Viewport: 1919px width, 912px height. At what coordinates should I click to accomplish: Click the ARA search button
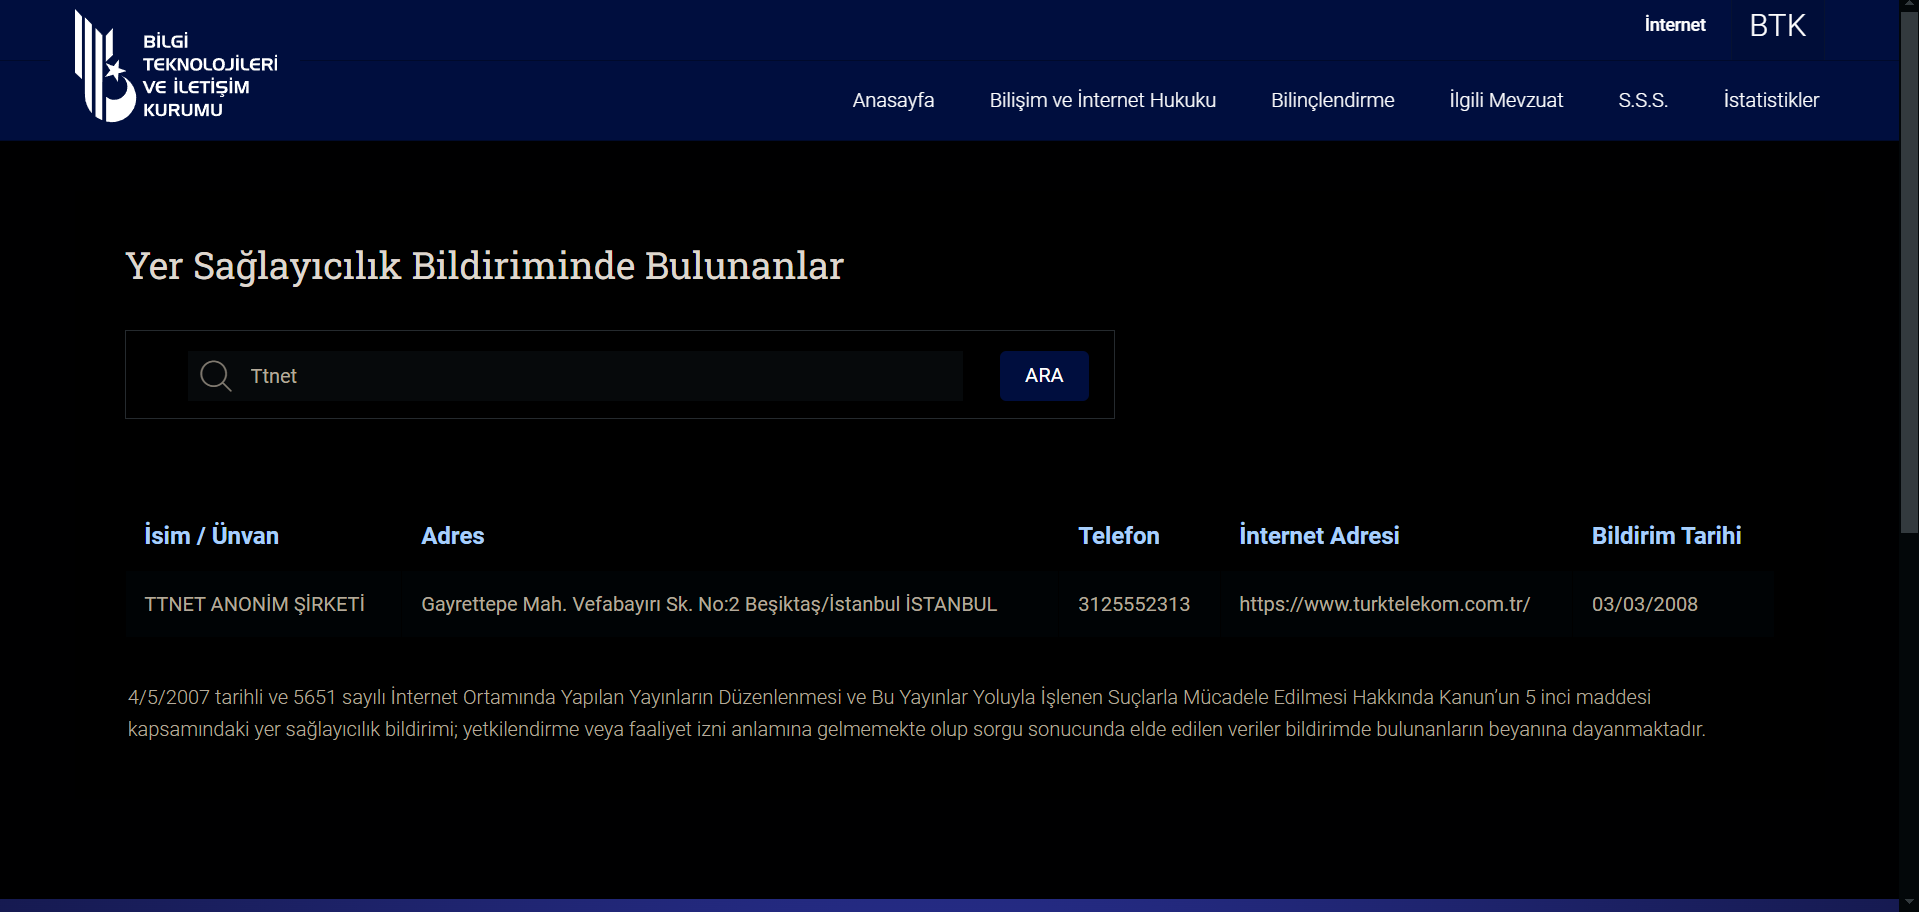coord(1044,376)
